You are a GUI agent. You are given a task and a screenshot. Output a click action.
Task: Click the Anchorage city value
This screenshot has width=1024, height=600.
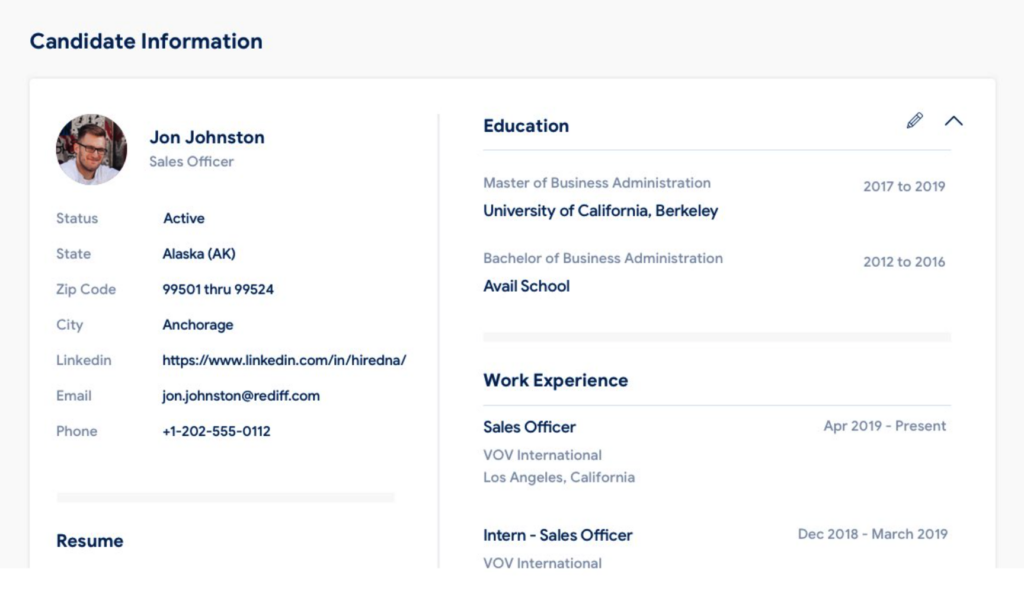coord(198,325)
